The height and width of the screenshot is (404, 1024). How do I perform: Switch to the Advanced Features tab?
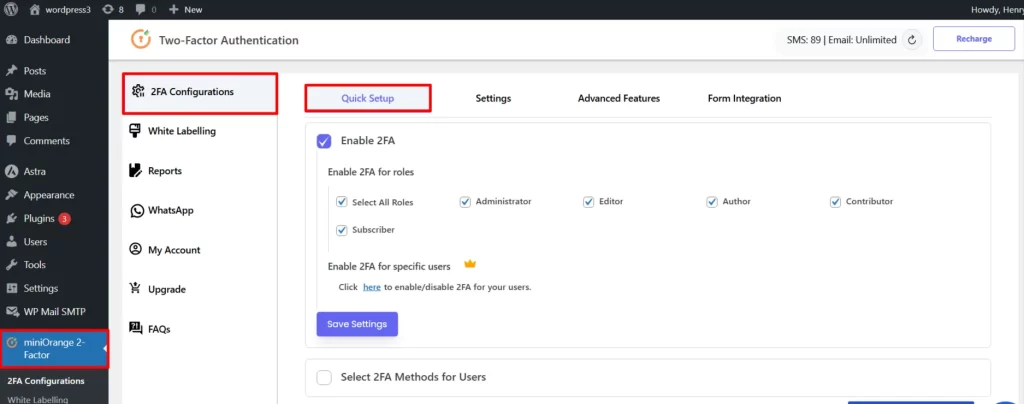coord(618,98)
